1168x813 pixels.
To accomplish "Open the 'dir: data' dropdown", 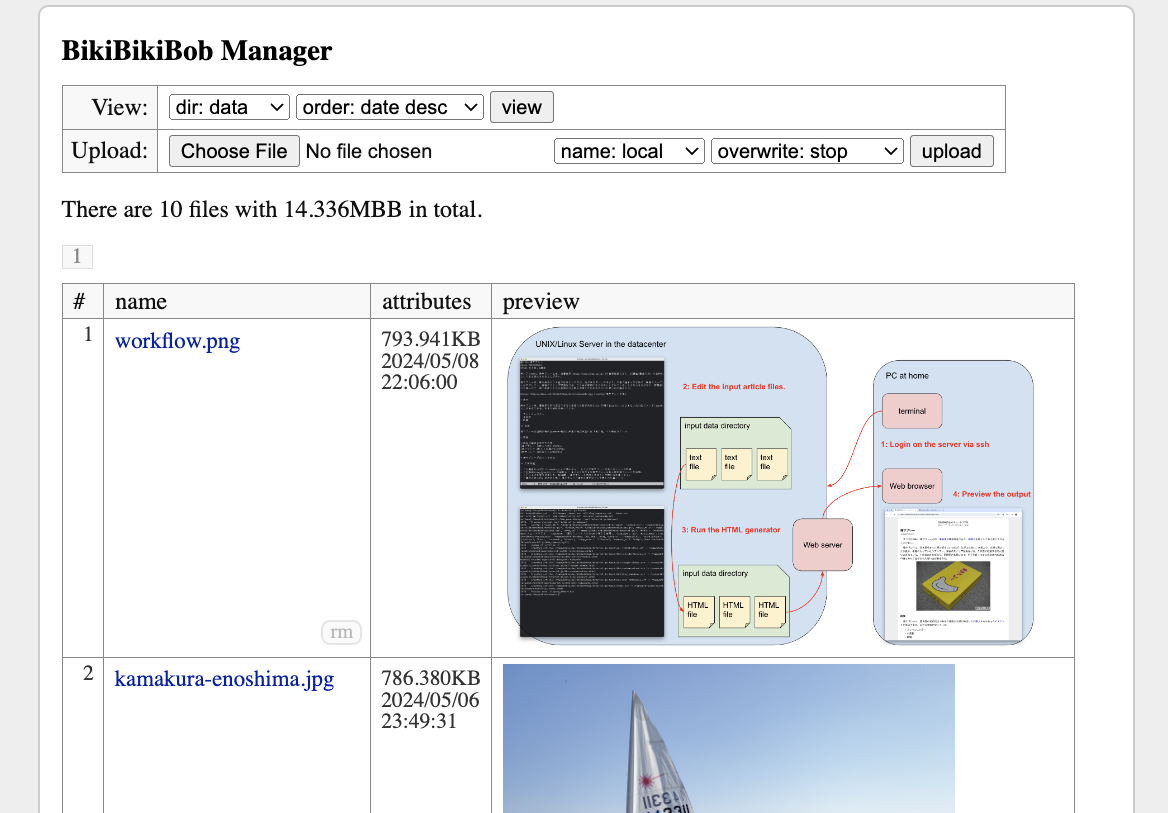I will click(229, 107).
